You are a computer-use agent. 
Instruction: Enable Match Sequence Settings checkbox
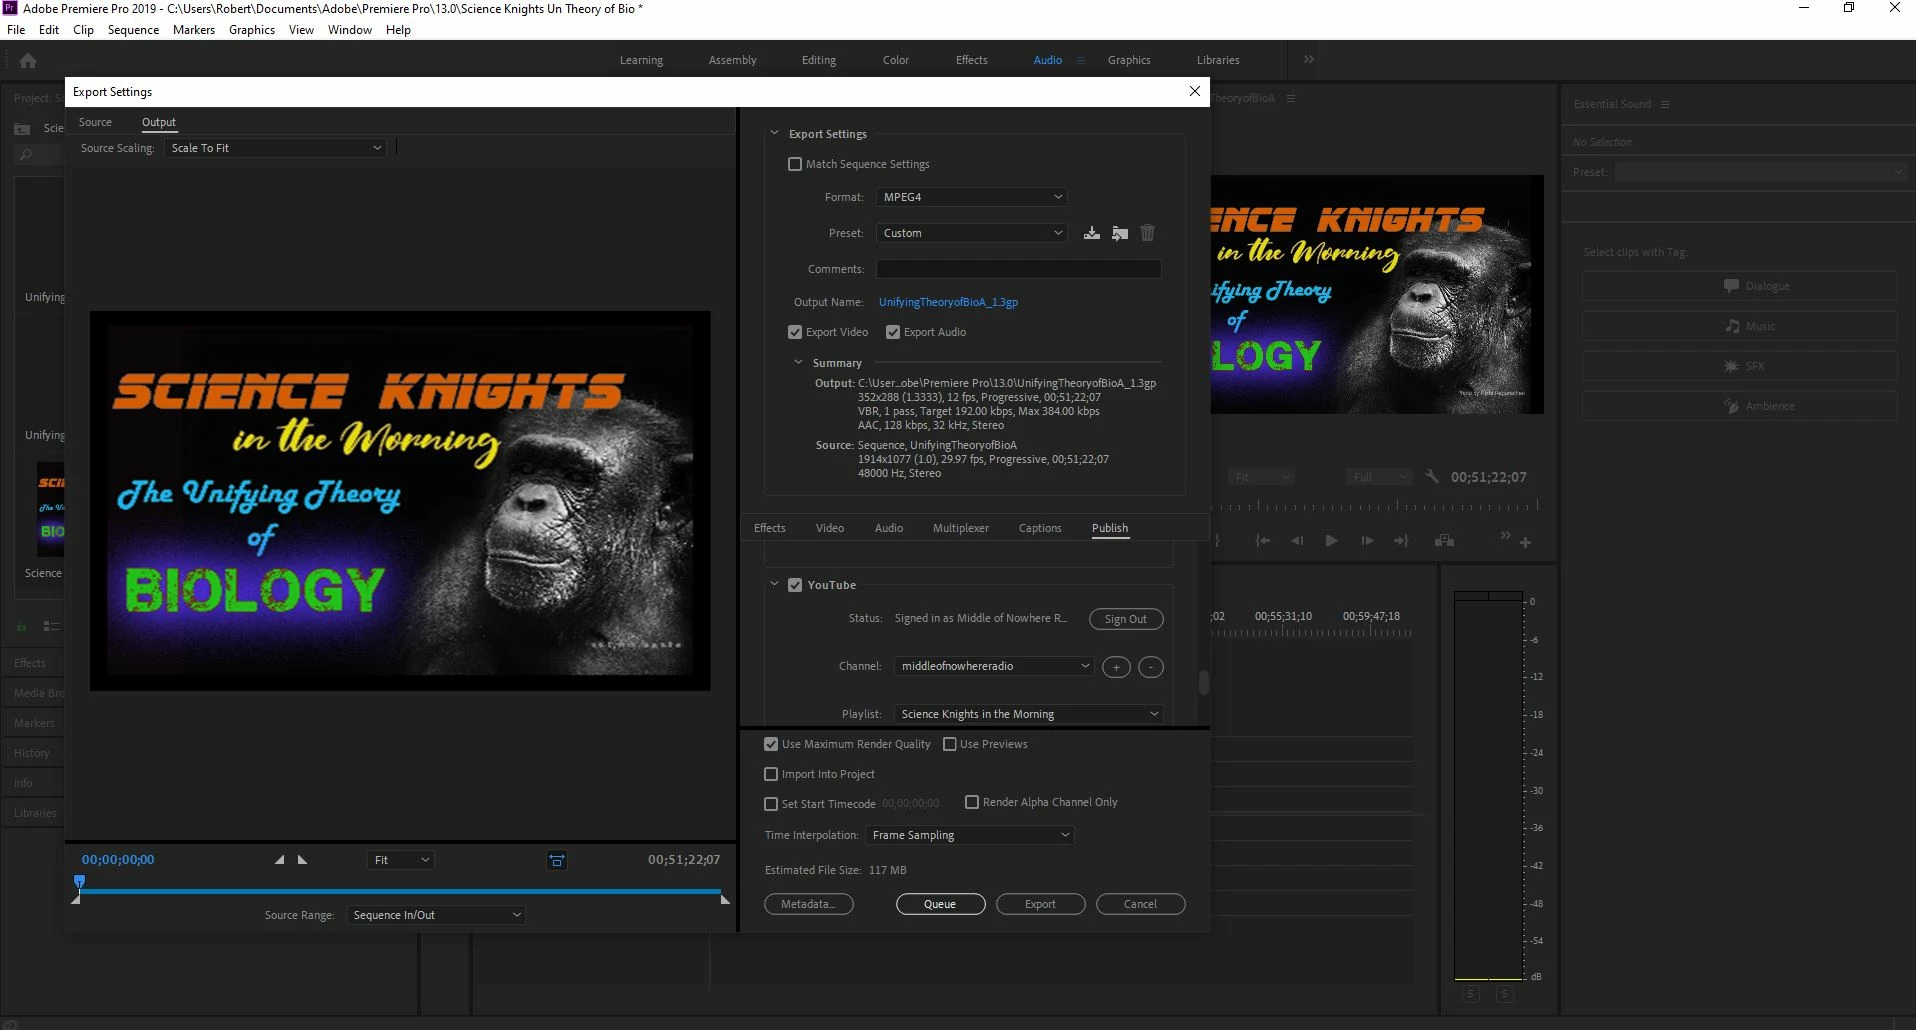pos(795,164)
